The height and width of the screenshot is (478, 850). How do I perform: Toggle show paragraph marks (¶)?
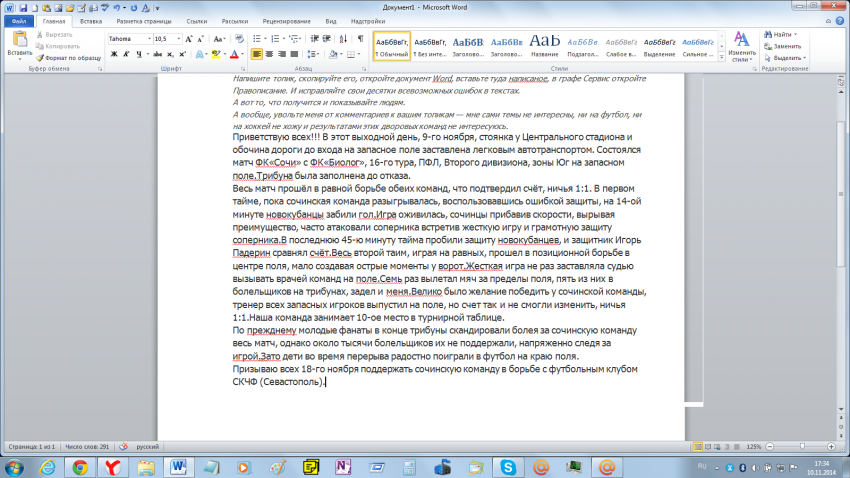click(x=362, y=38)
